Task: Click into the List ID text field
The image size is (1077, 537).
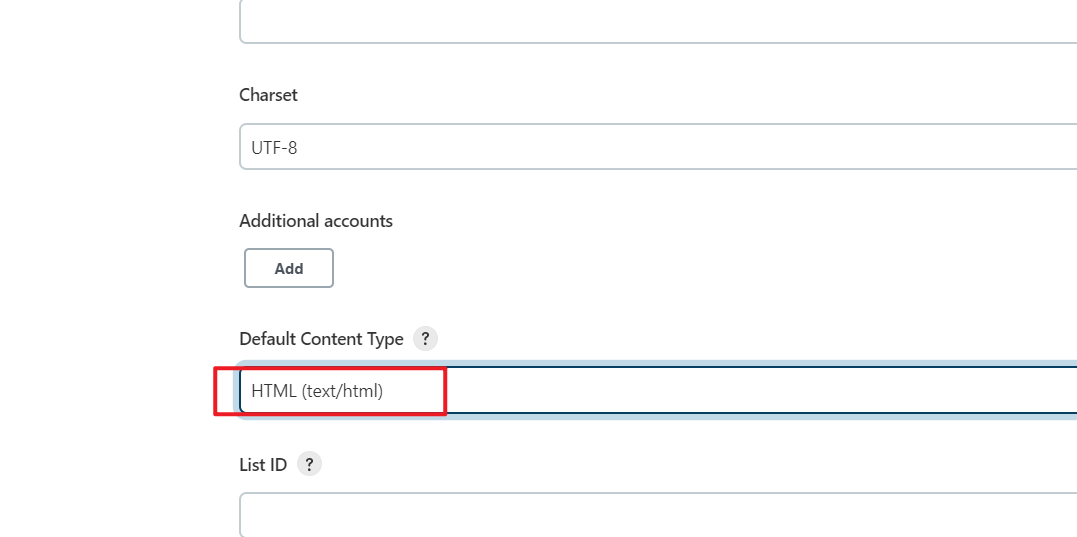Action: [658, 514]
